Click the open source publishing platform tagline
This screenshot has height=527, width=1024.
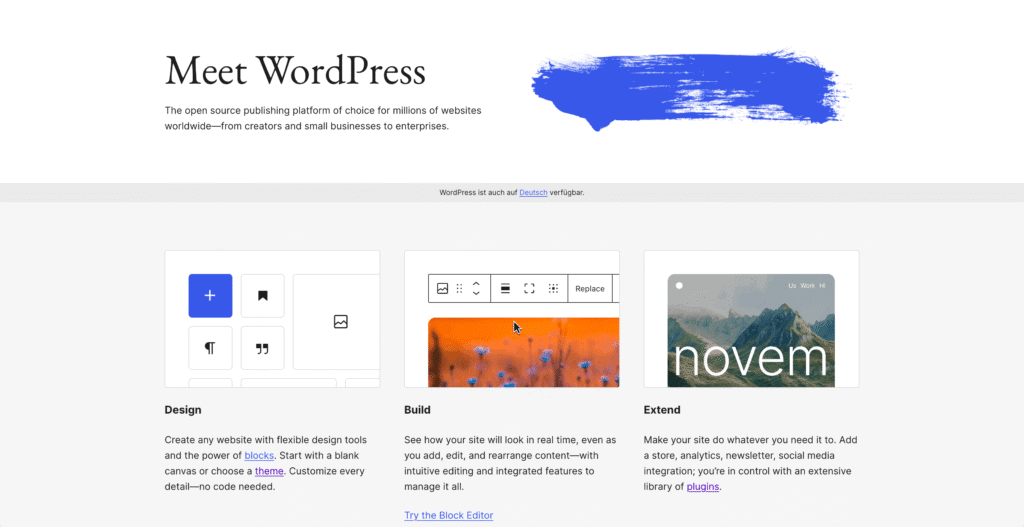click(323, 118)
